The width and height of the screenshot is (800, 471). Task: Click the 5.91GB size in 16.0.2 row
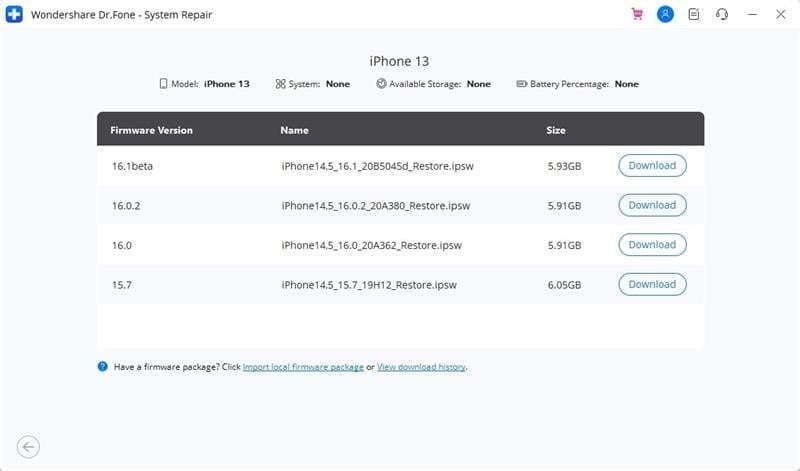coord(564,206)
